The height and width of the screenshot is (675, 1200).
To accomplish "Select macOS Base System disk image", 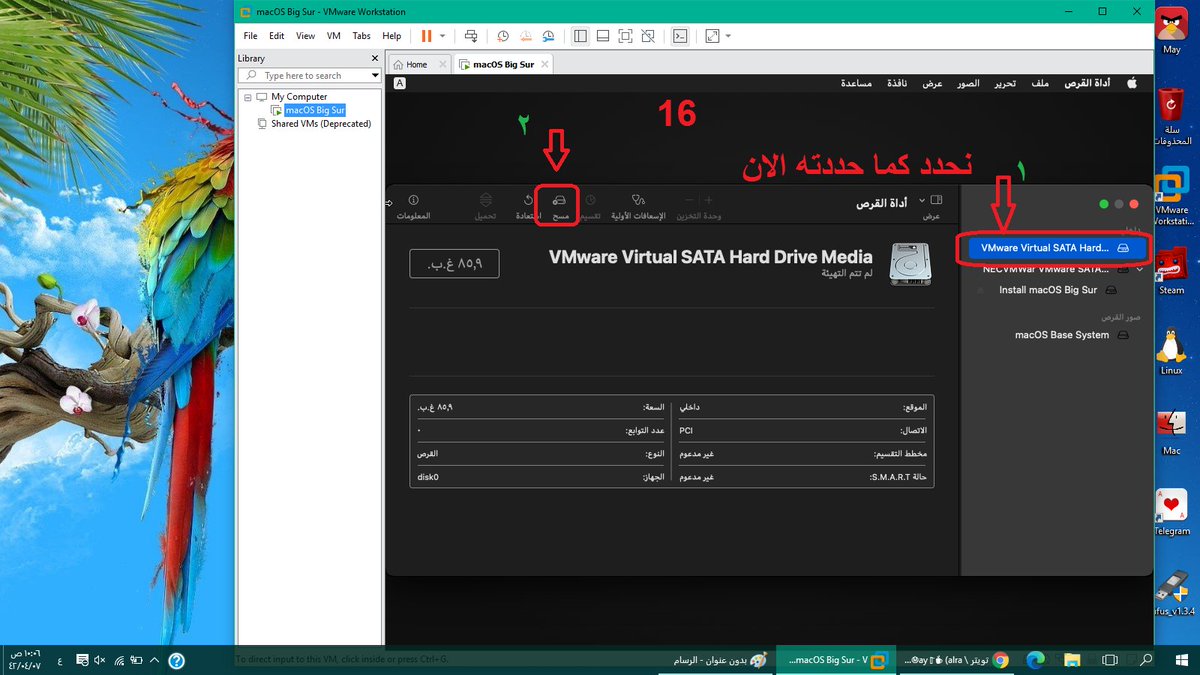I will point(1061,335).
